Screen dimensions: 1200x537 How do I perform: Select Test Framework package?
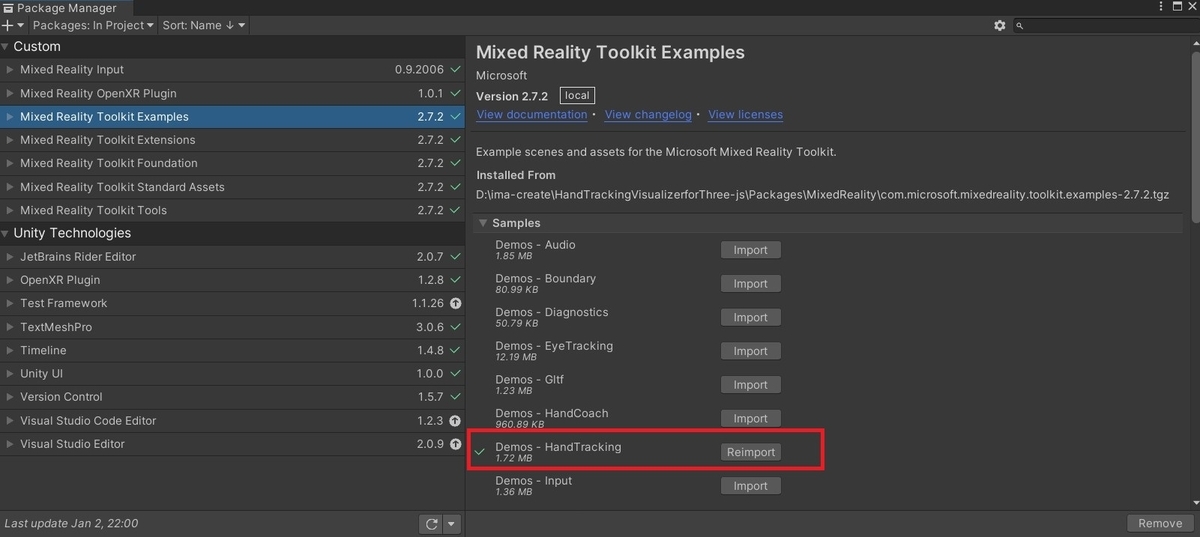tap(233, 303)
